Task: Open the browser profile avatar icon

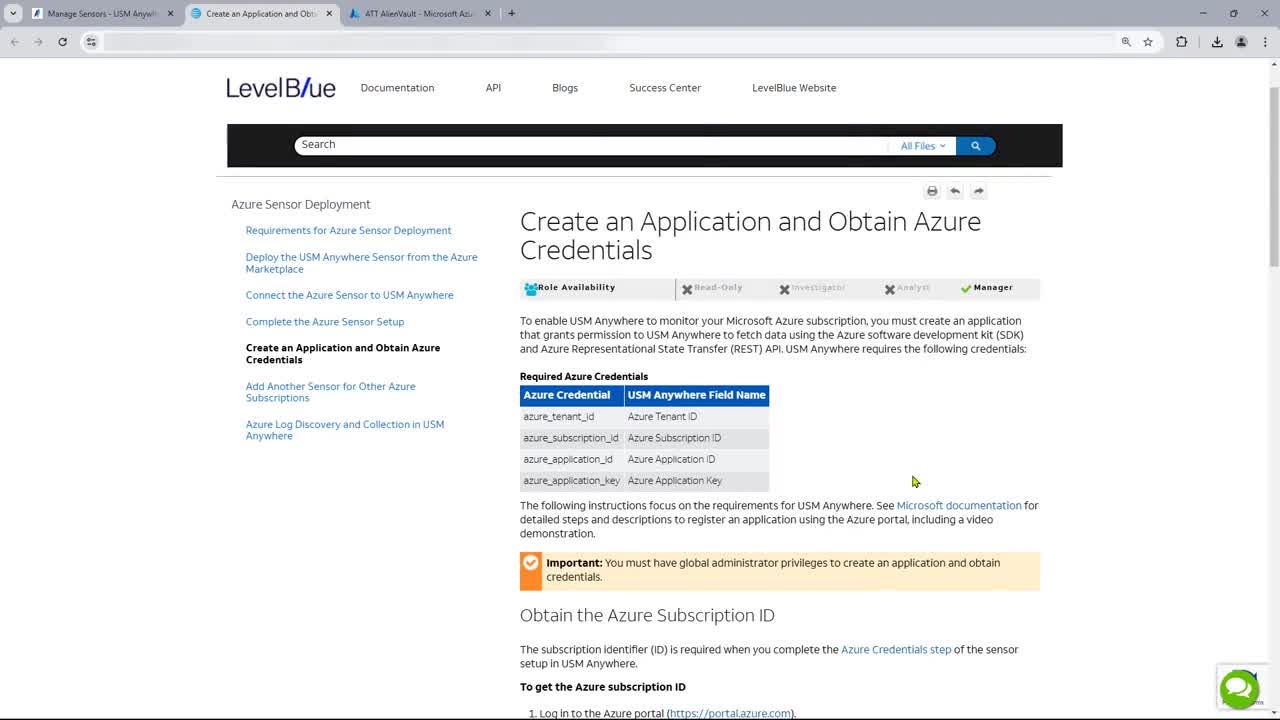Action: 1241,42
